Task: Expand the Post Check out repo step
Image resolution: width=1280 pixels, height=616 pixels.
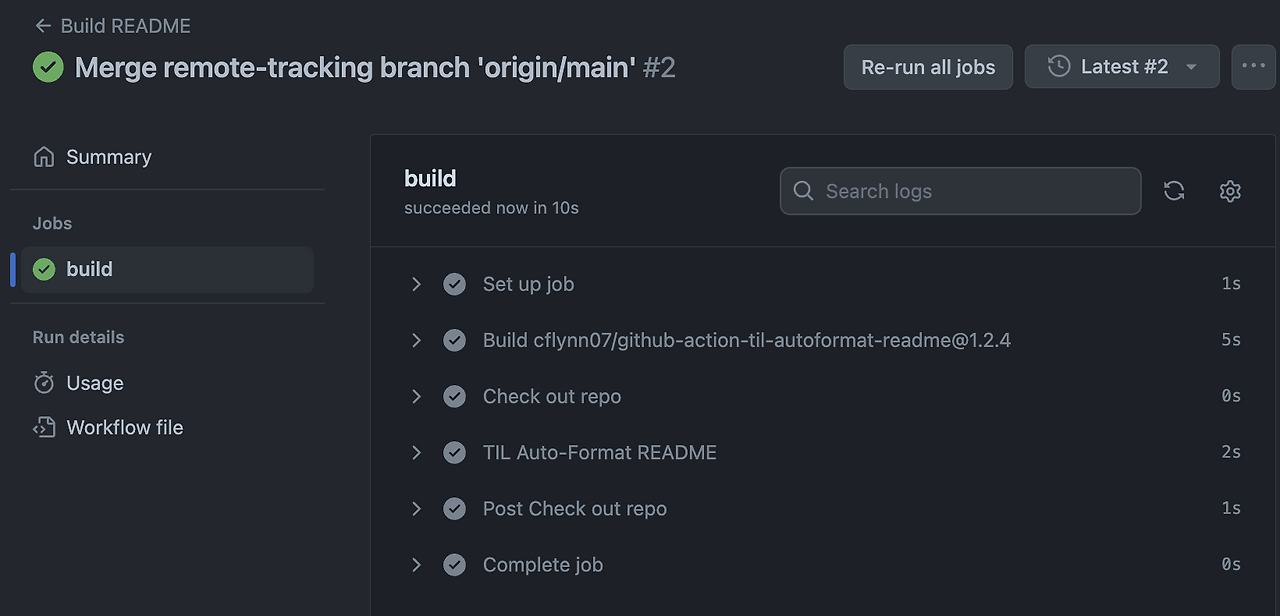Action: [417, 508]
